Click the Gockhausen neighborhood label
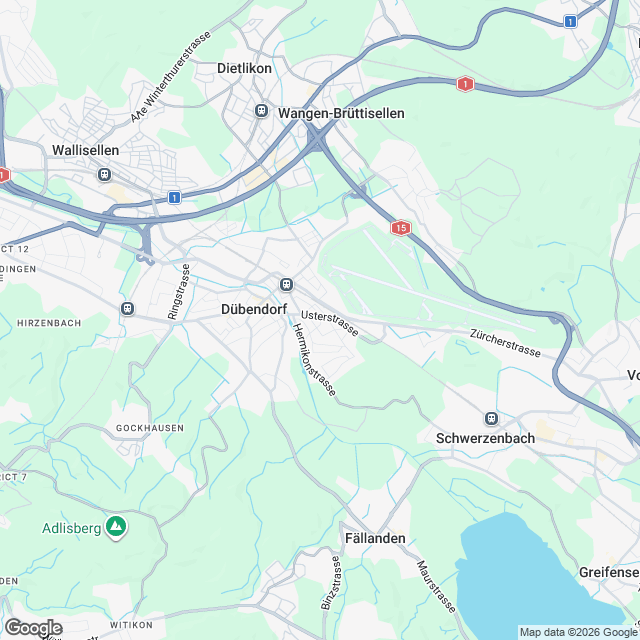The height and width of the screenshot is (640, 640). pyautogui.click(x=150, y=428)
